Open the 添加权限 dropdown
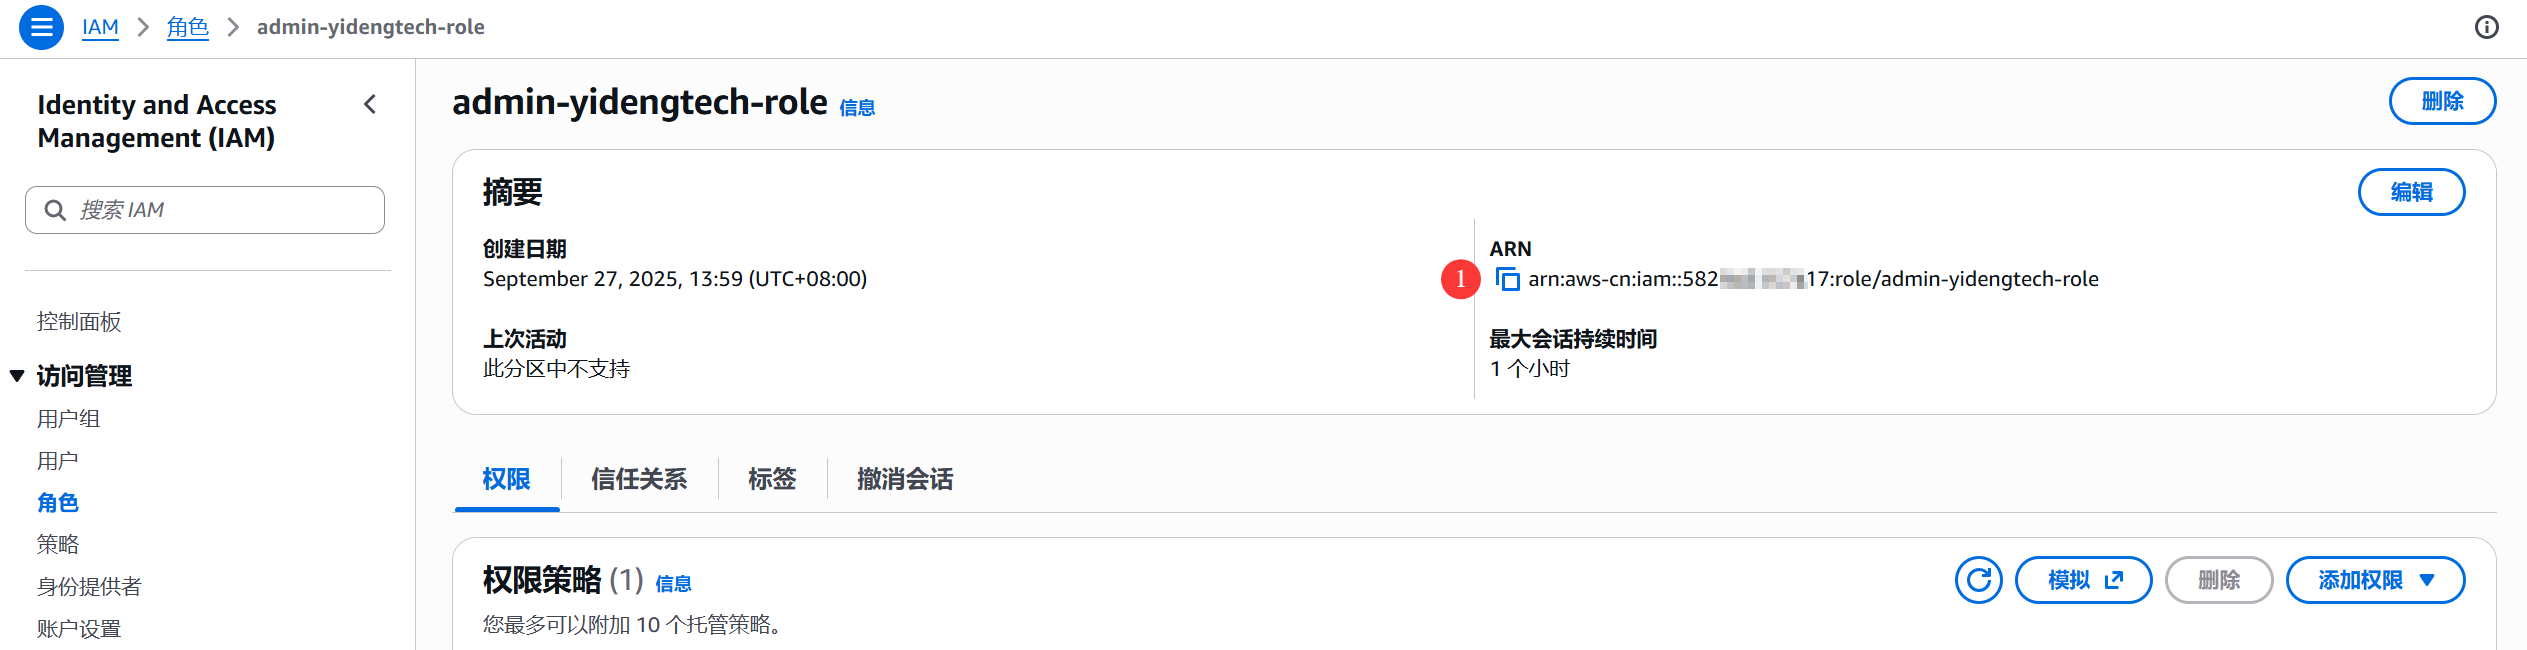The height and width of the screenshot is (650, 2527). coord(2375,580)
